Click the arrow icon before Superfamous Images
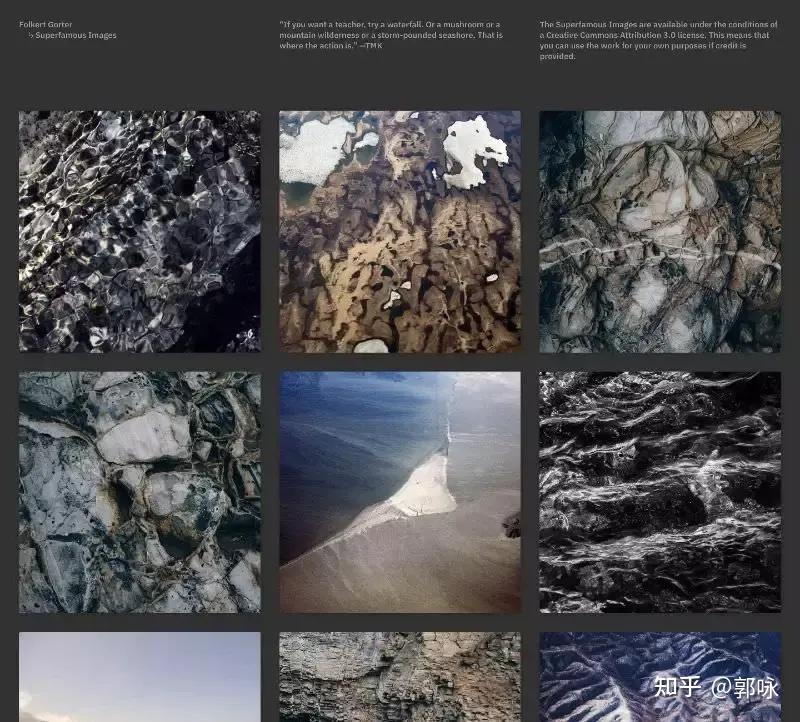 30,36
